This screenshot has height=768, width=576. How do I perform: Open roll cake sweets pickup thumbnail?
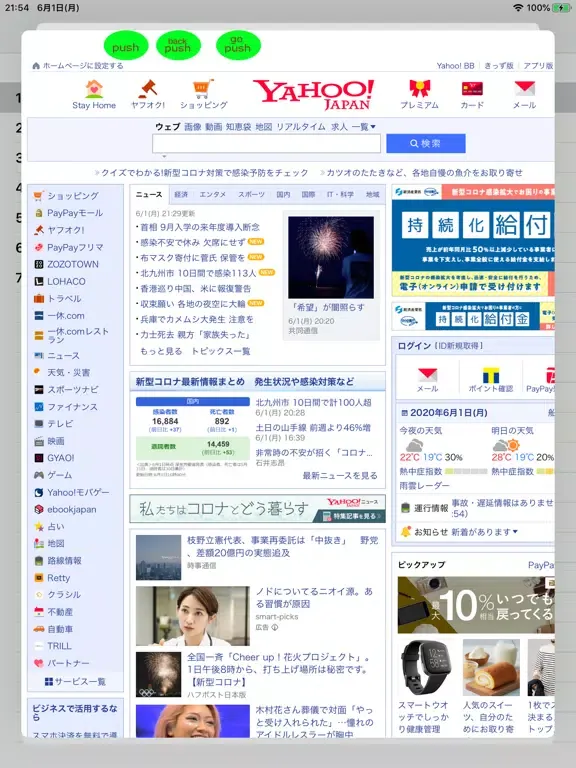491,667
